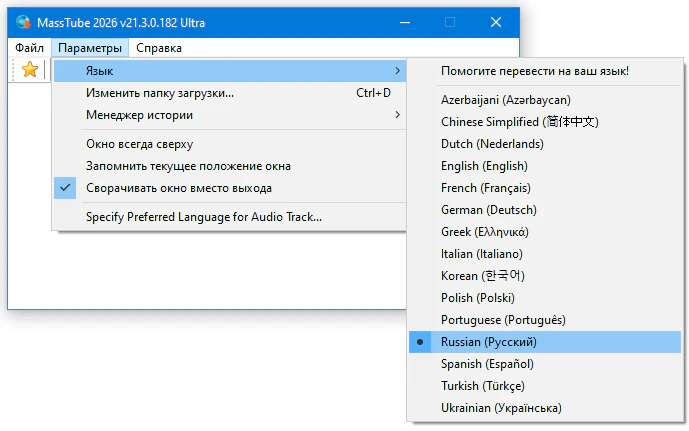689x431 pixels.
Task: Toggle "Сворачивать окно вместо выхода" checked option
Action: 178,188
